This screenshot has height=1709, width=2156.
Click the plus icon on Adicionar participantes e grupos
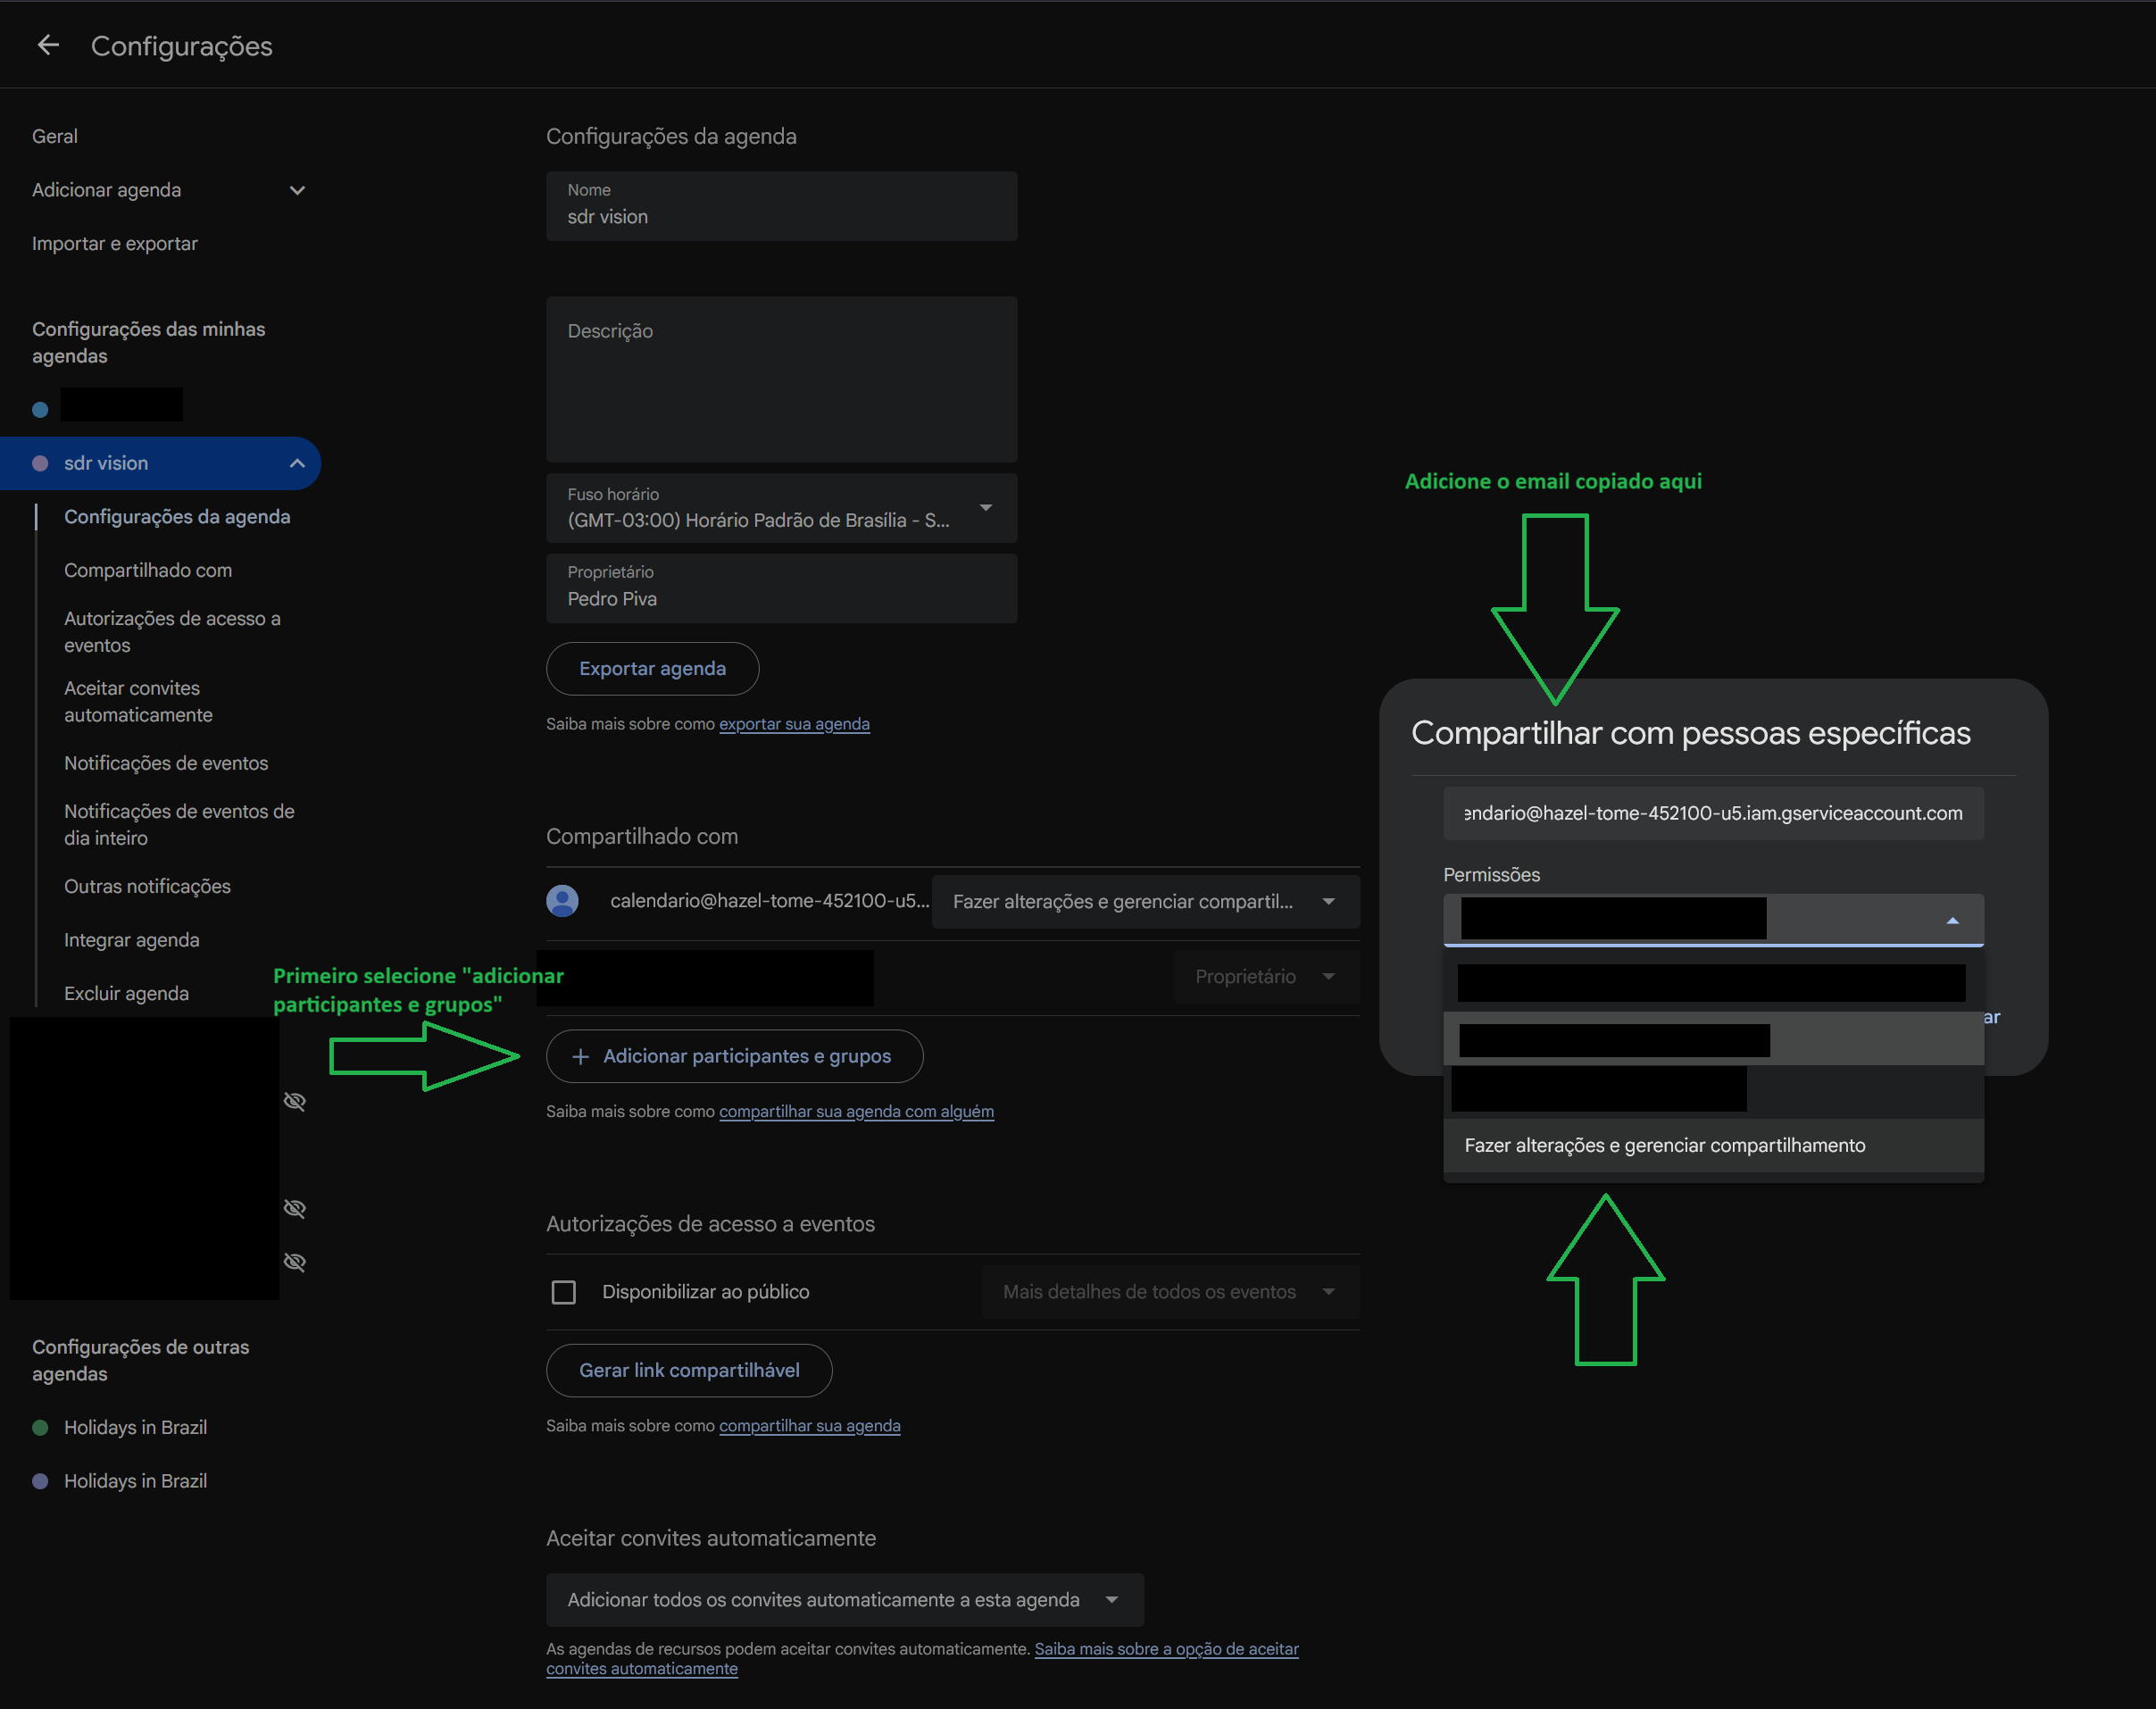pos(580,1056)
